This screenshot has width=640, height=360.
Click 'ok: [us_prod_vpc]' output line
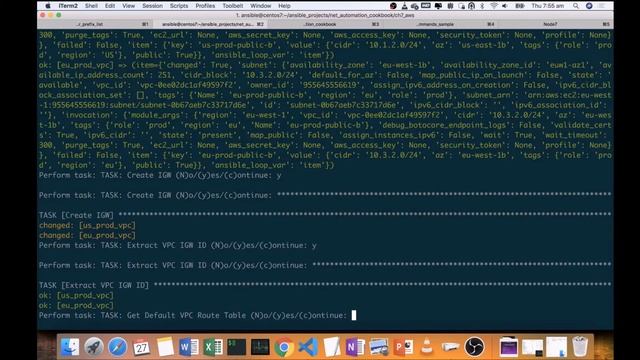(x=76, y=296)
